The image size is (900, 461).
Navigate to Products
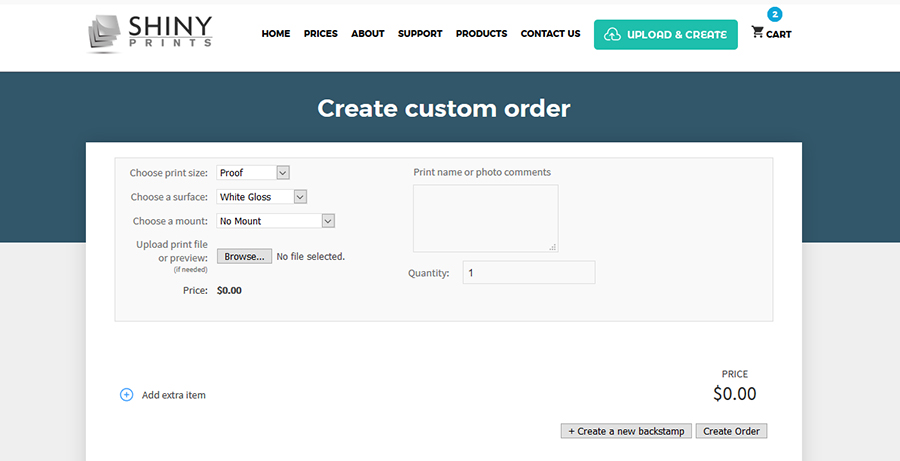[482, 34]
